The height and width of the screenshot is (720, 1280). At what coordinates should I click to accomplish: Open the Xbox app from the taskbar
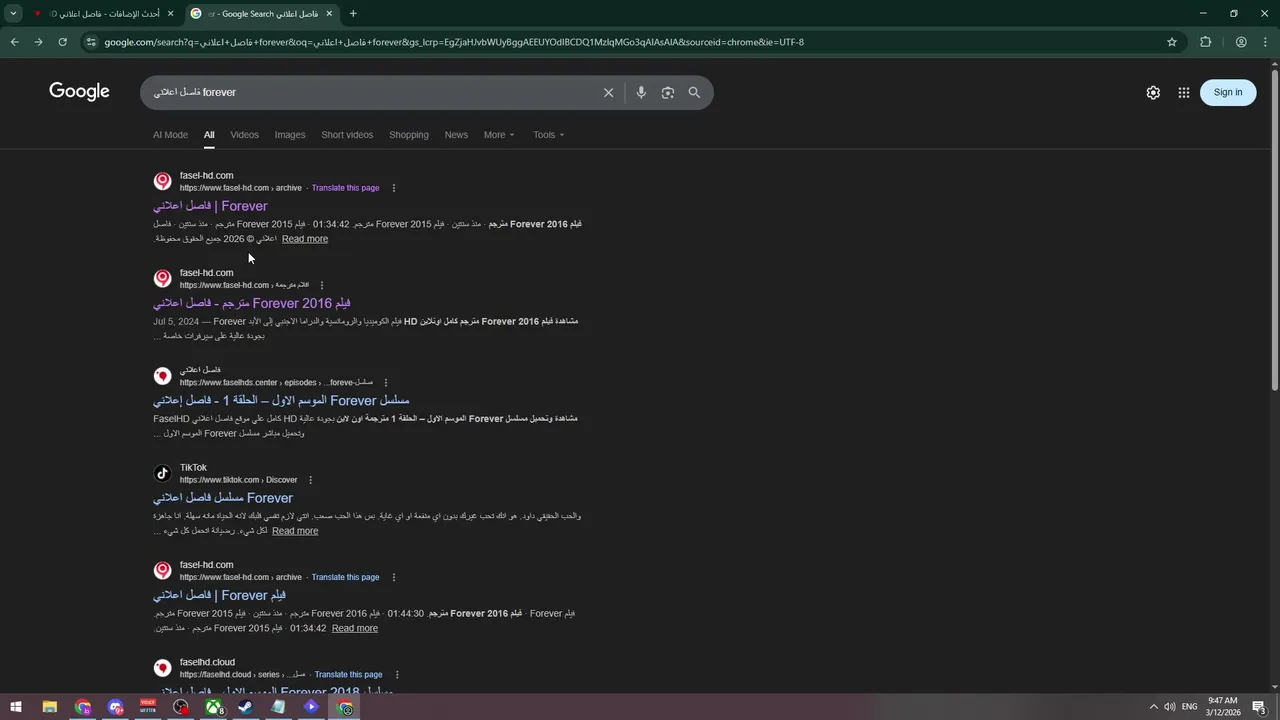213,707
